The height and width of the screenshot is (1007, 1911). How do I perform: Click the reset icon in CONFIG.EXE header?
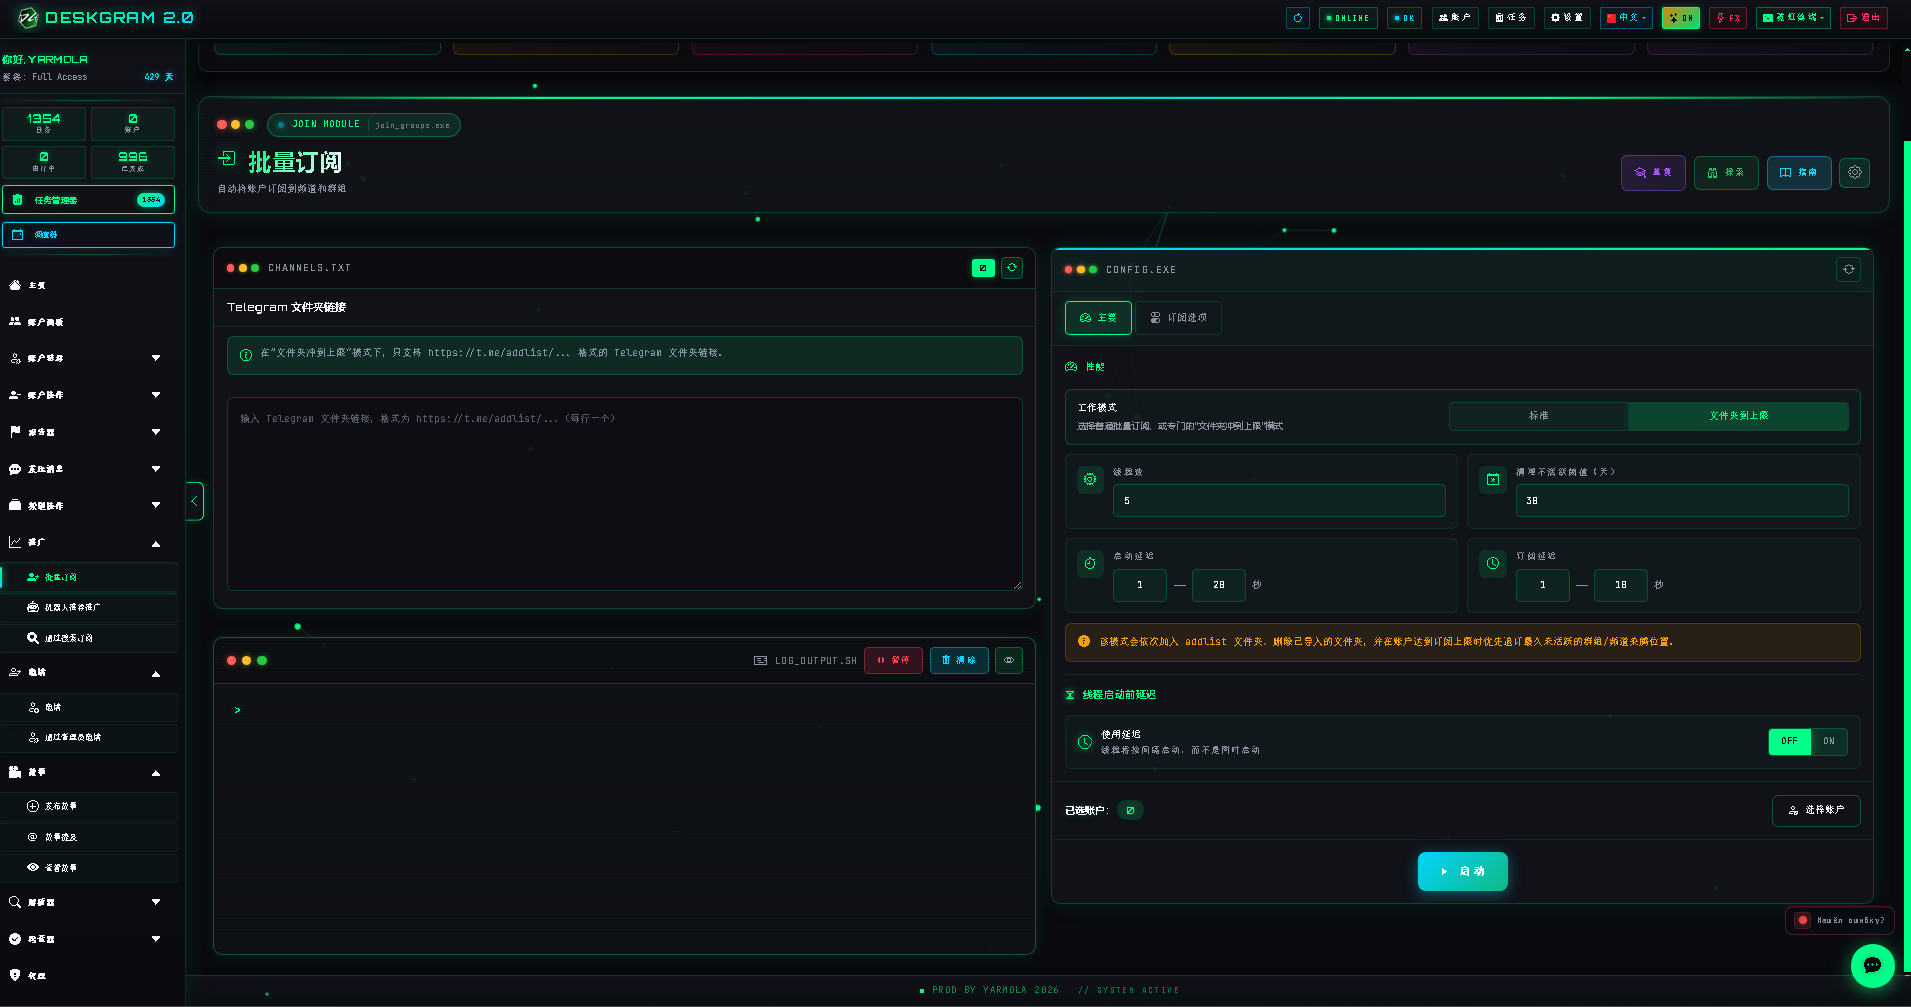[x=1848, y=269]
